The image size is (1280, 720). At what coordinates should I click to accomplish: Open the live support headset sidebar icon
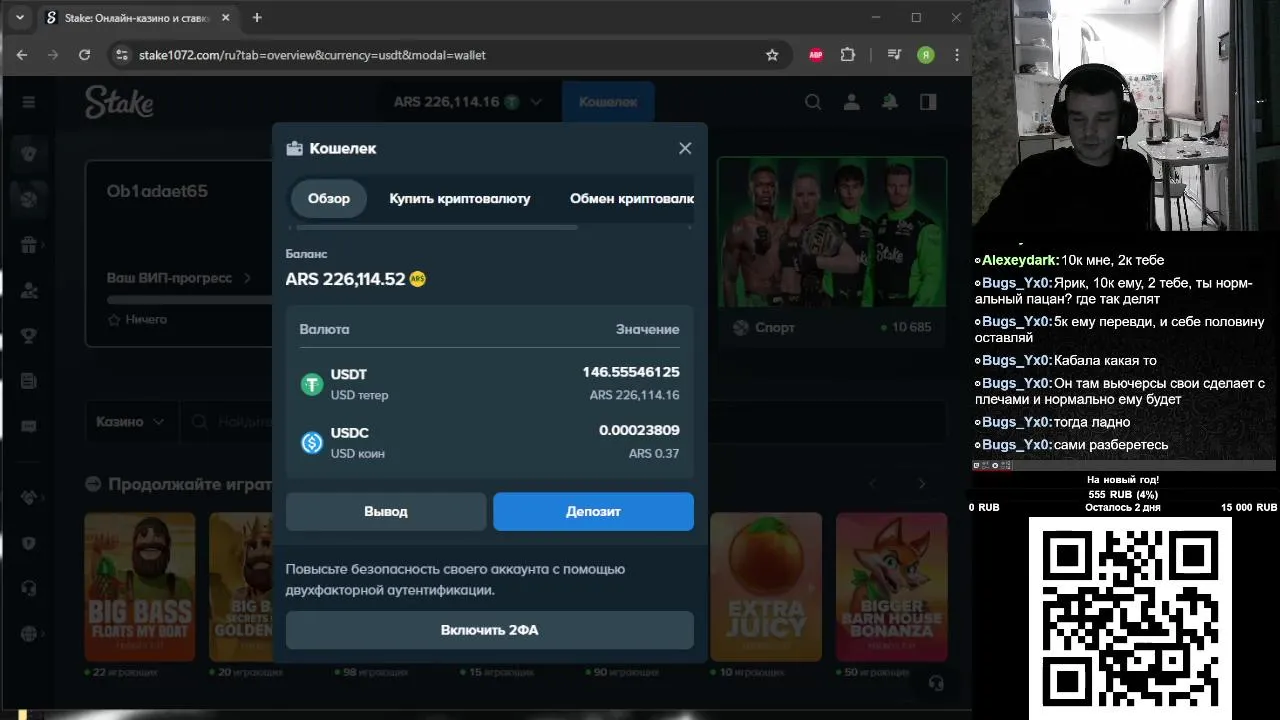(28, 588)
